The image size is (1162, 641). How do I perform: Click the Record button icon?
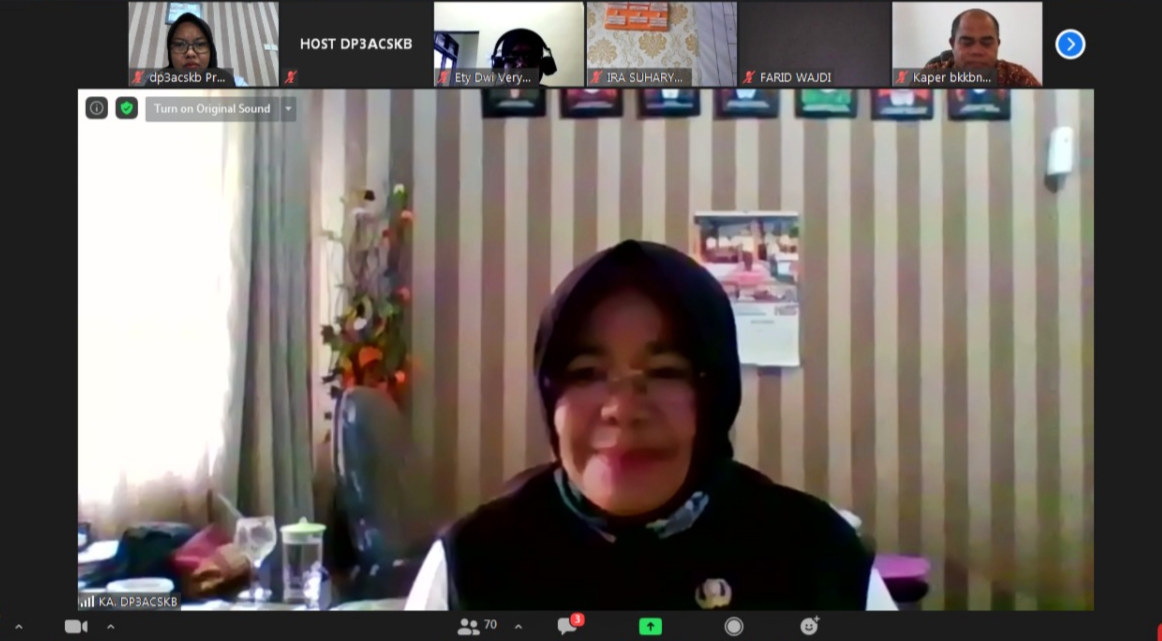[734, 626]
